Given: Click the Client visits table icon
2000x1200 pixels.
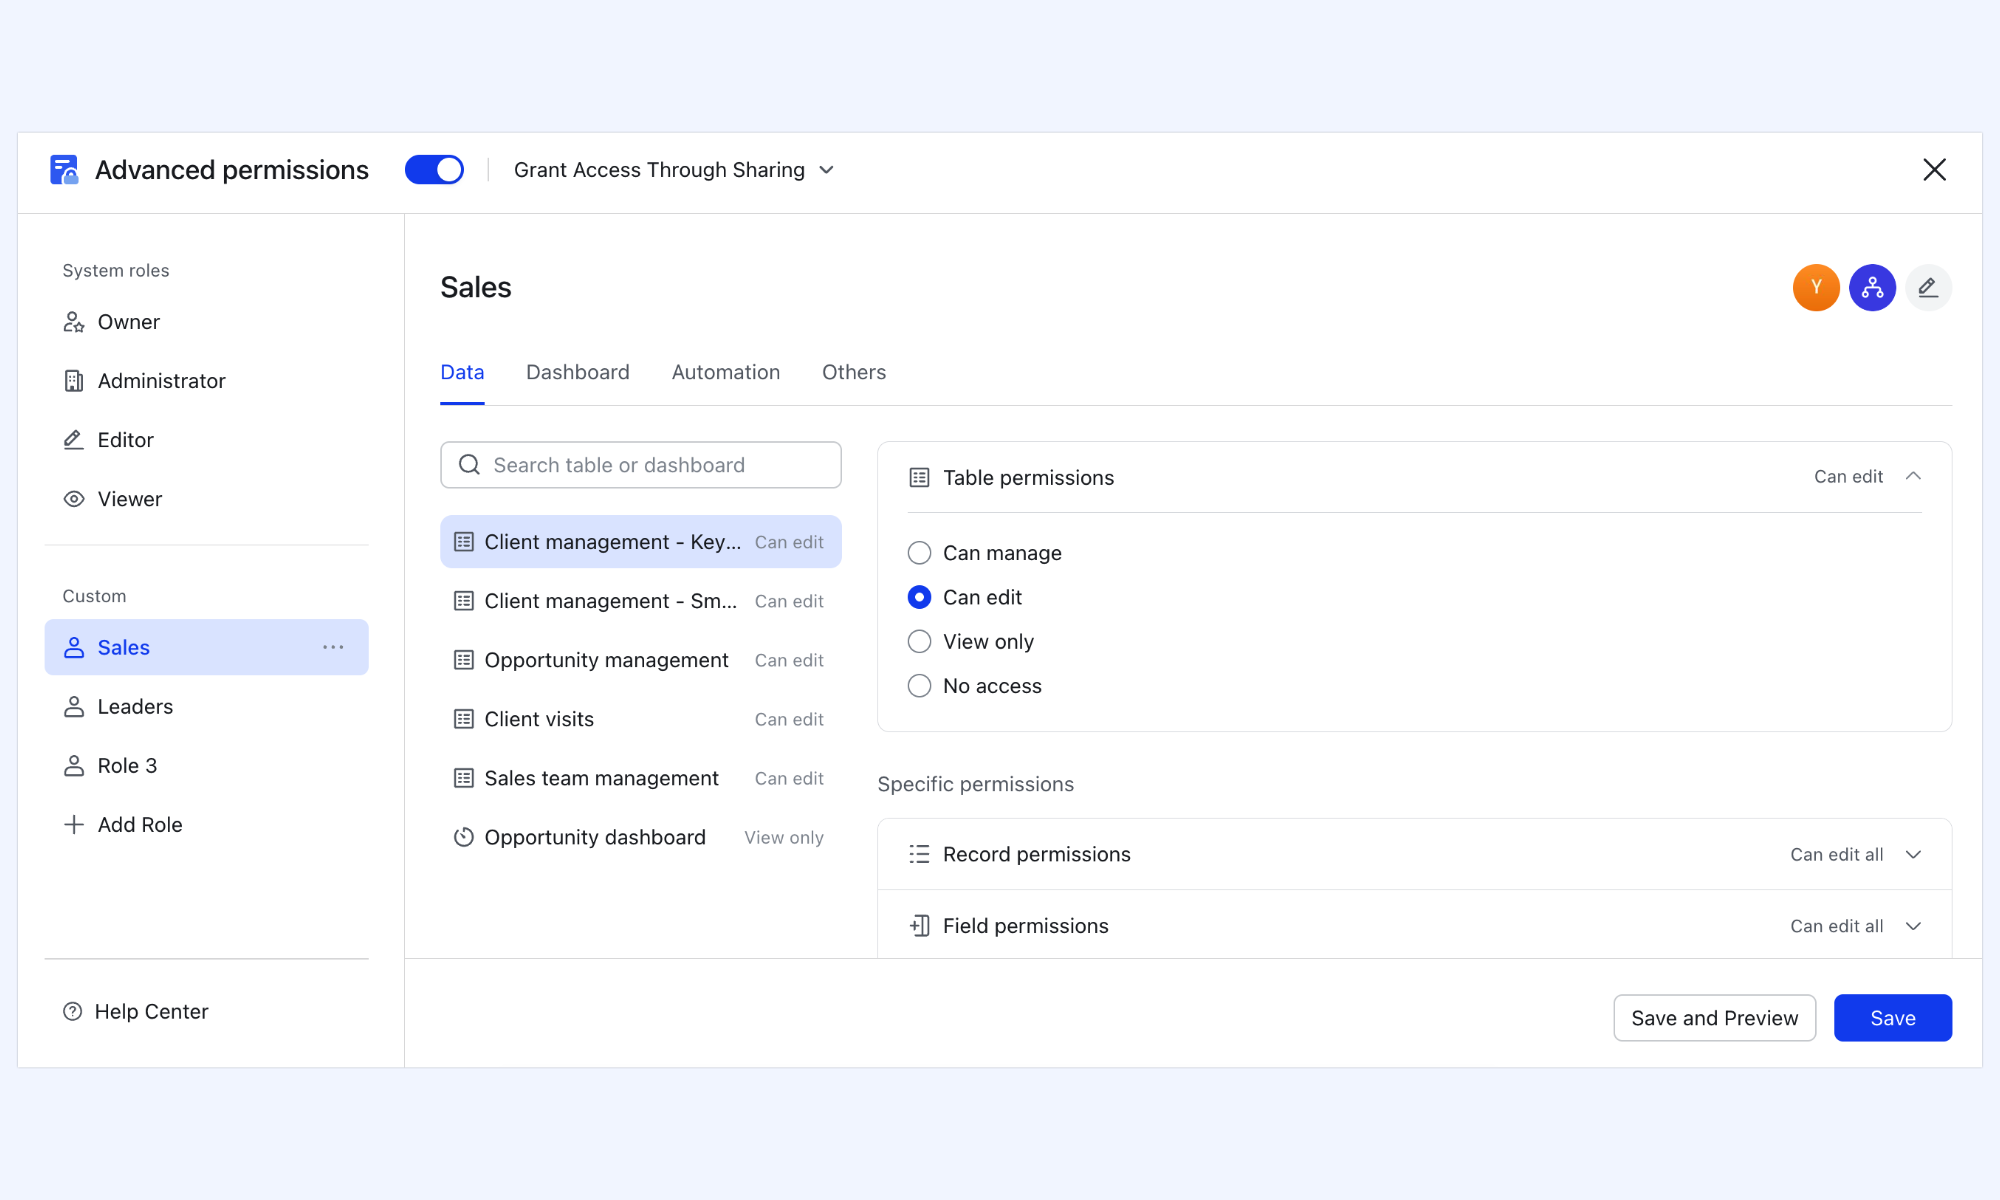Looking at the screenshot, I should click(464, 719).
